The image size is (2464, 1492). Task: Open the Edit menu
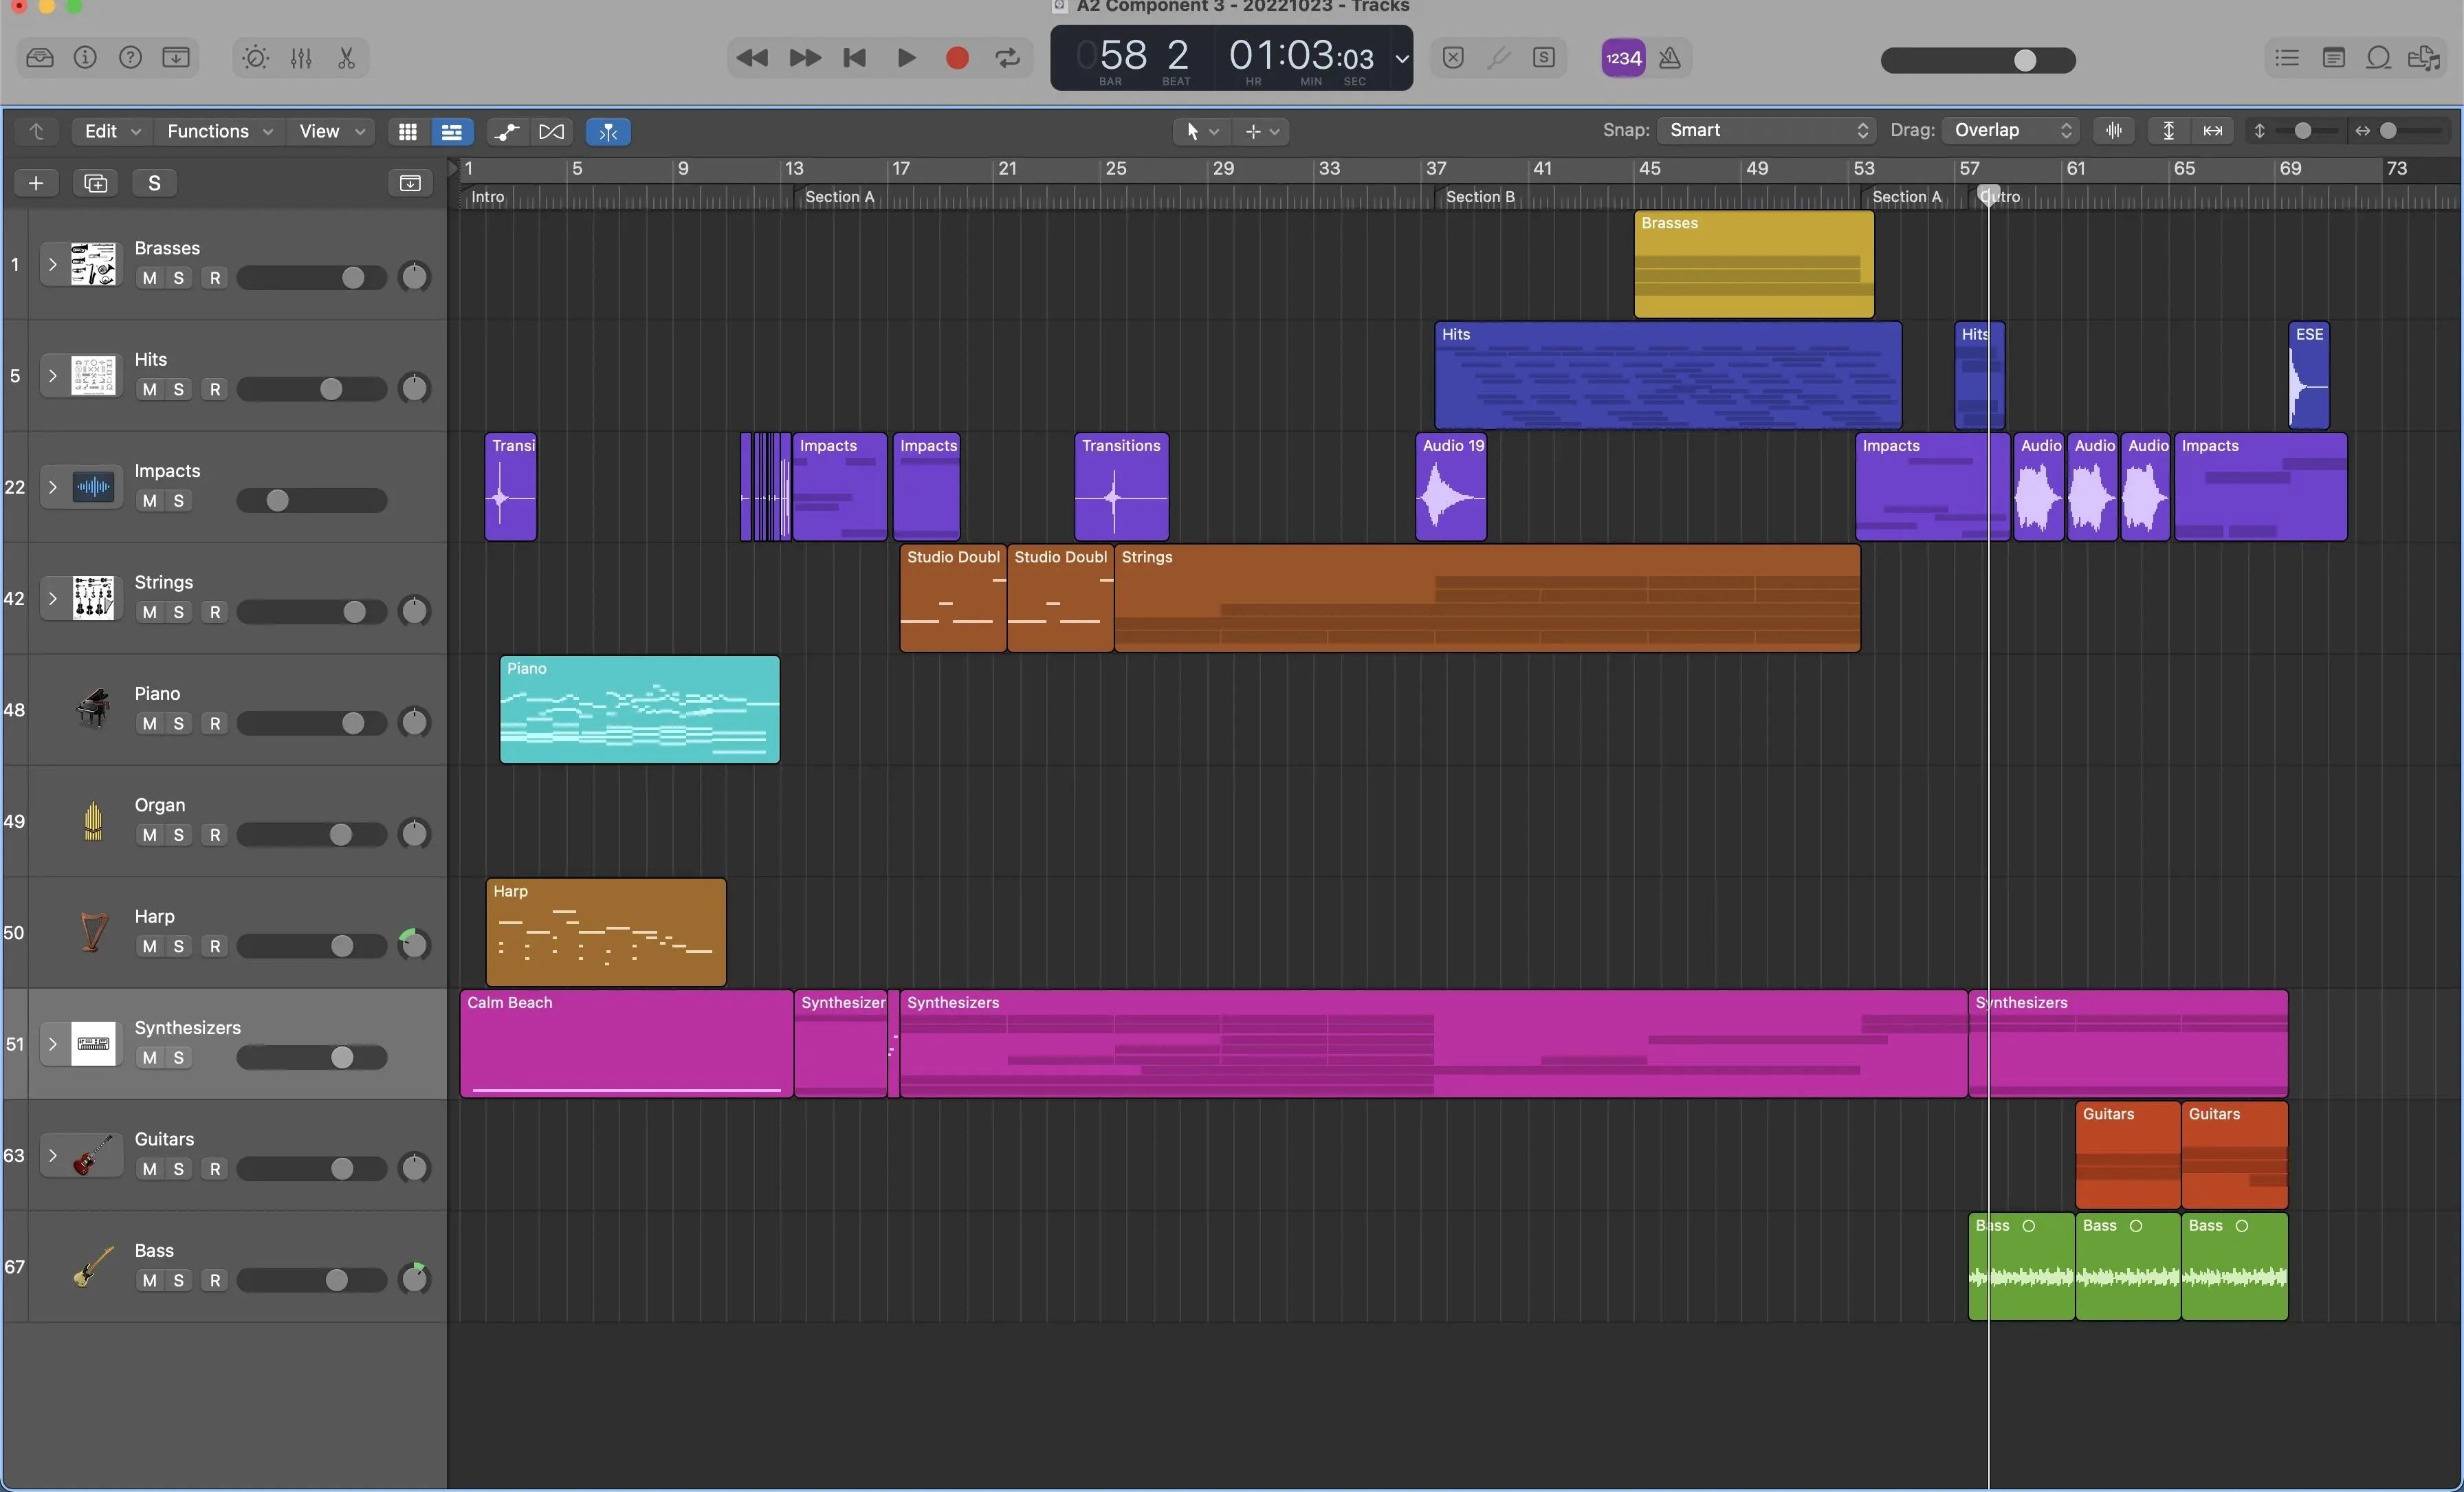point(111,131)
